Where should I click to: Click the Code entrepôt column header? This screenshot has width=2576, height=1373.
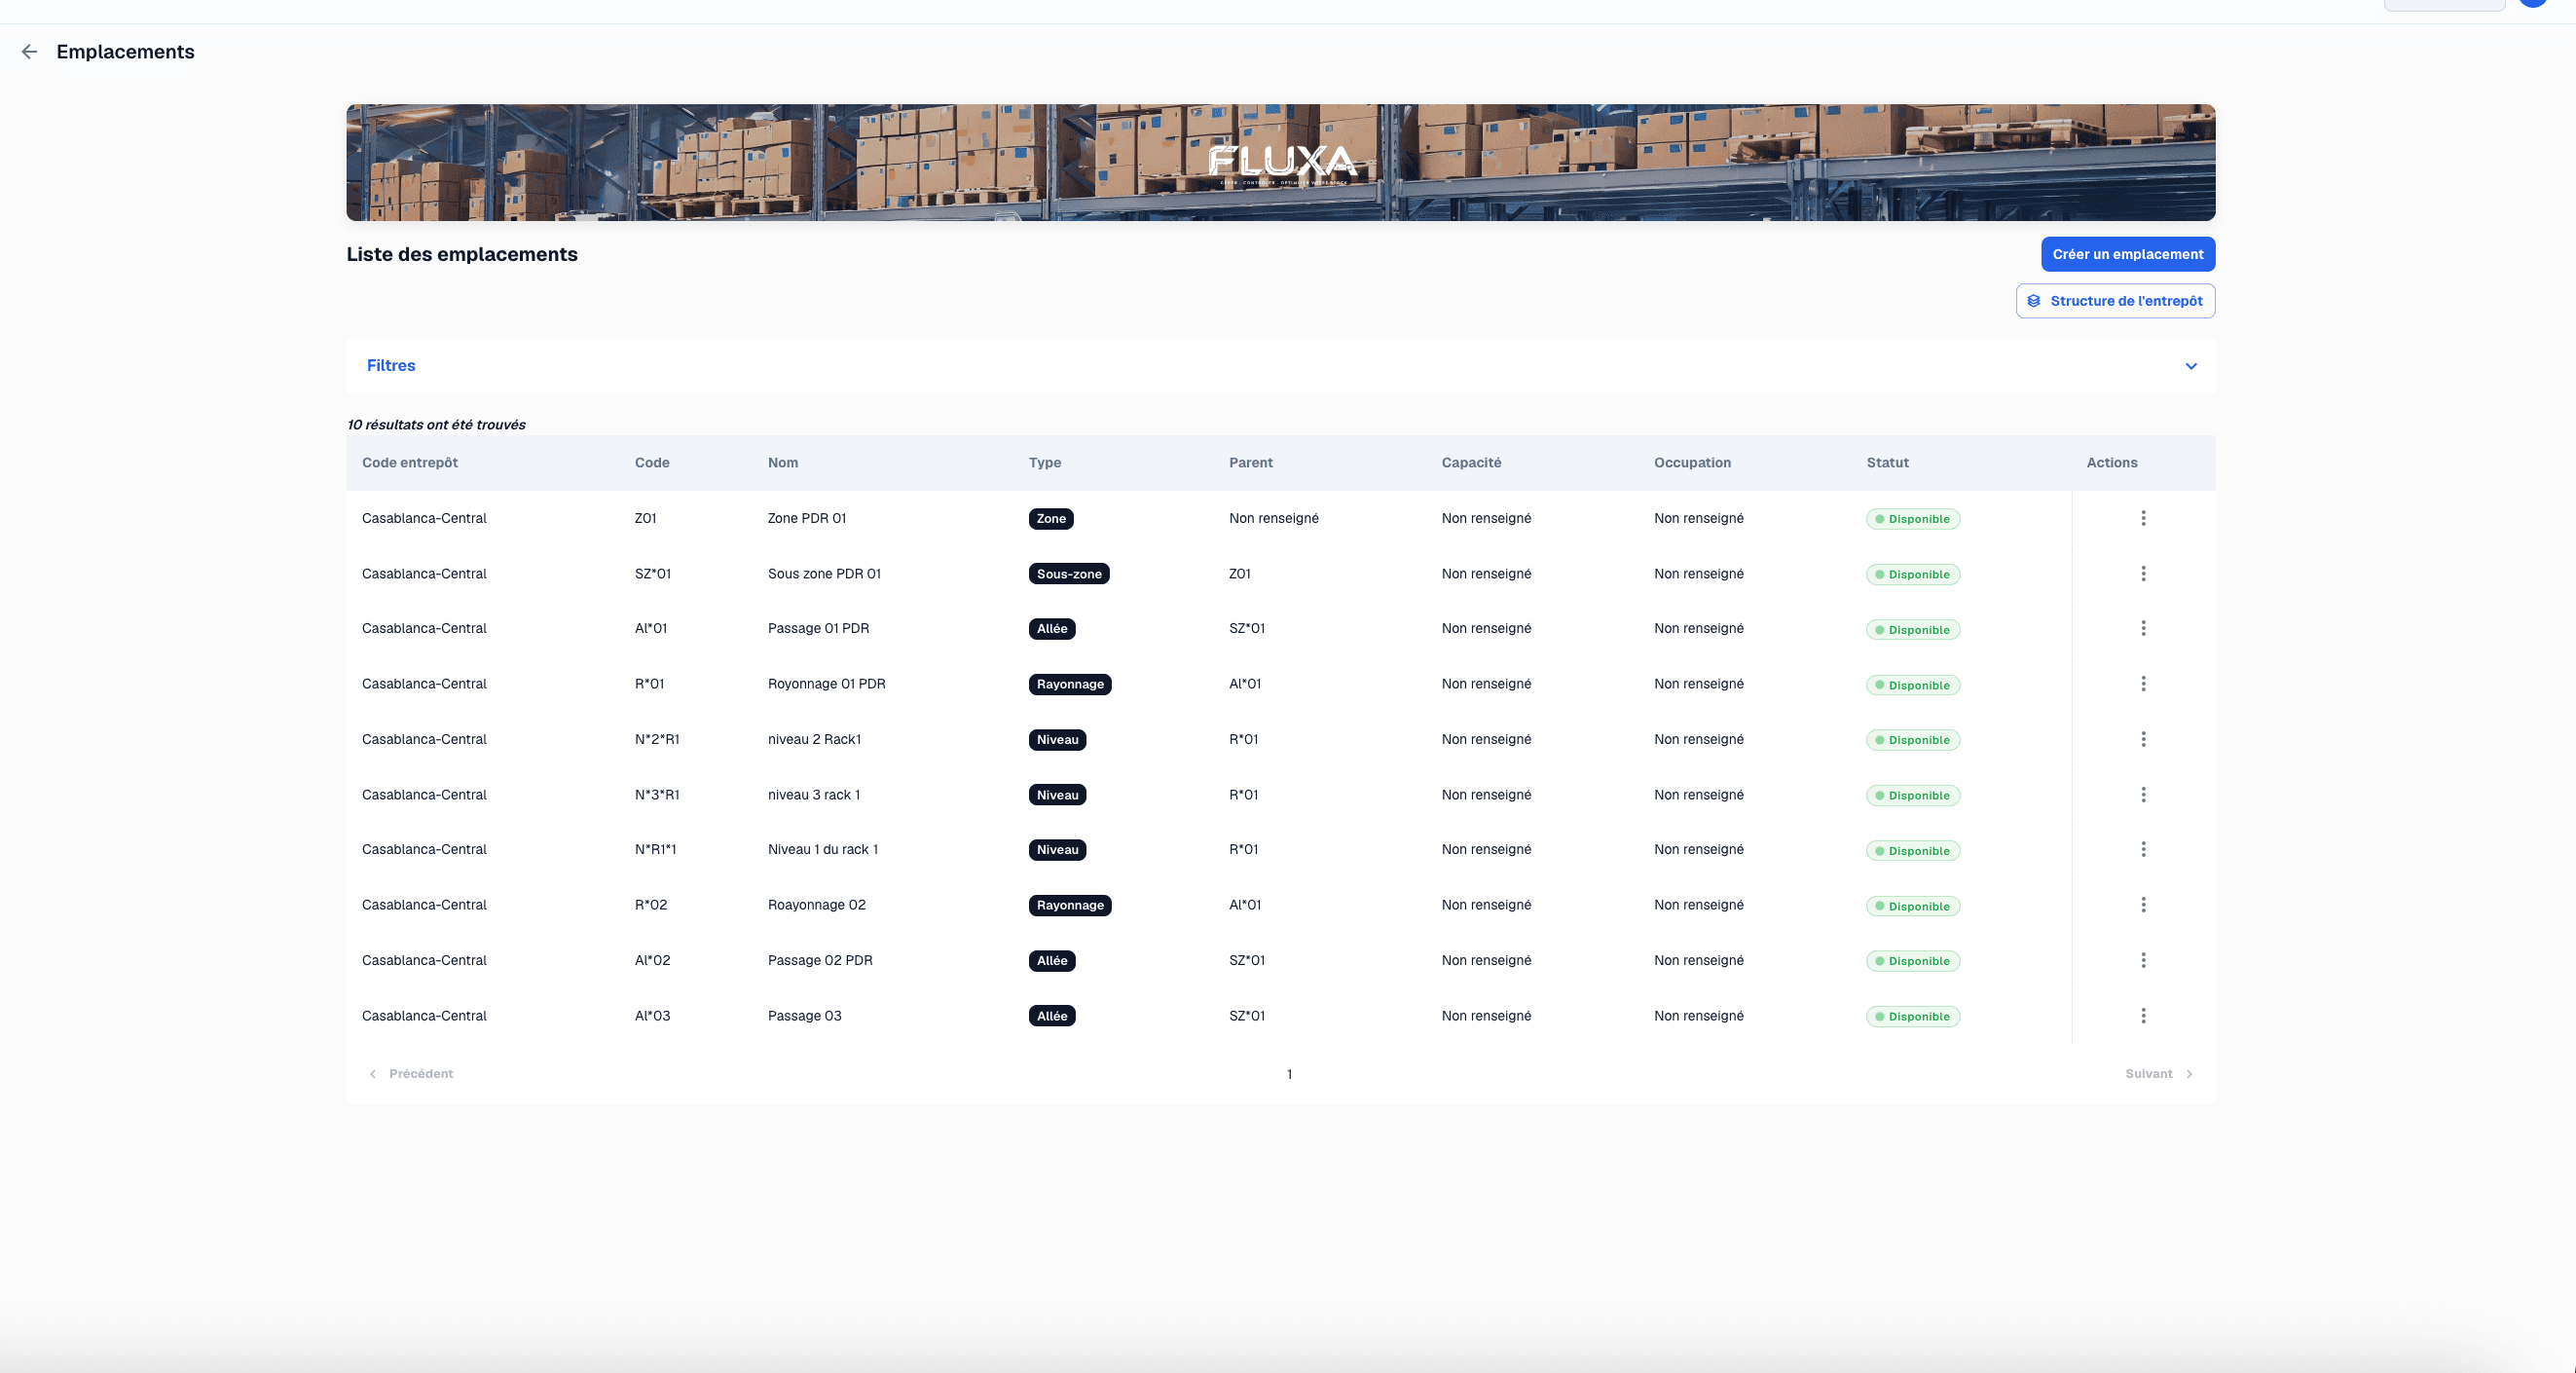[x=410, y=463]
